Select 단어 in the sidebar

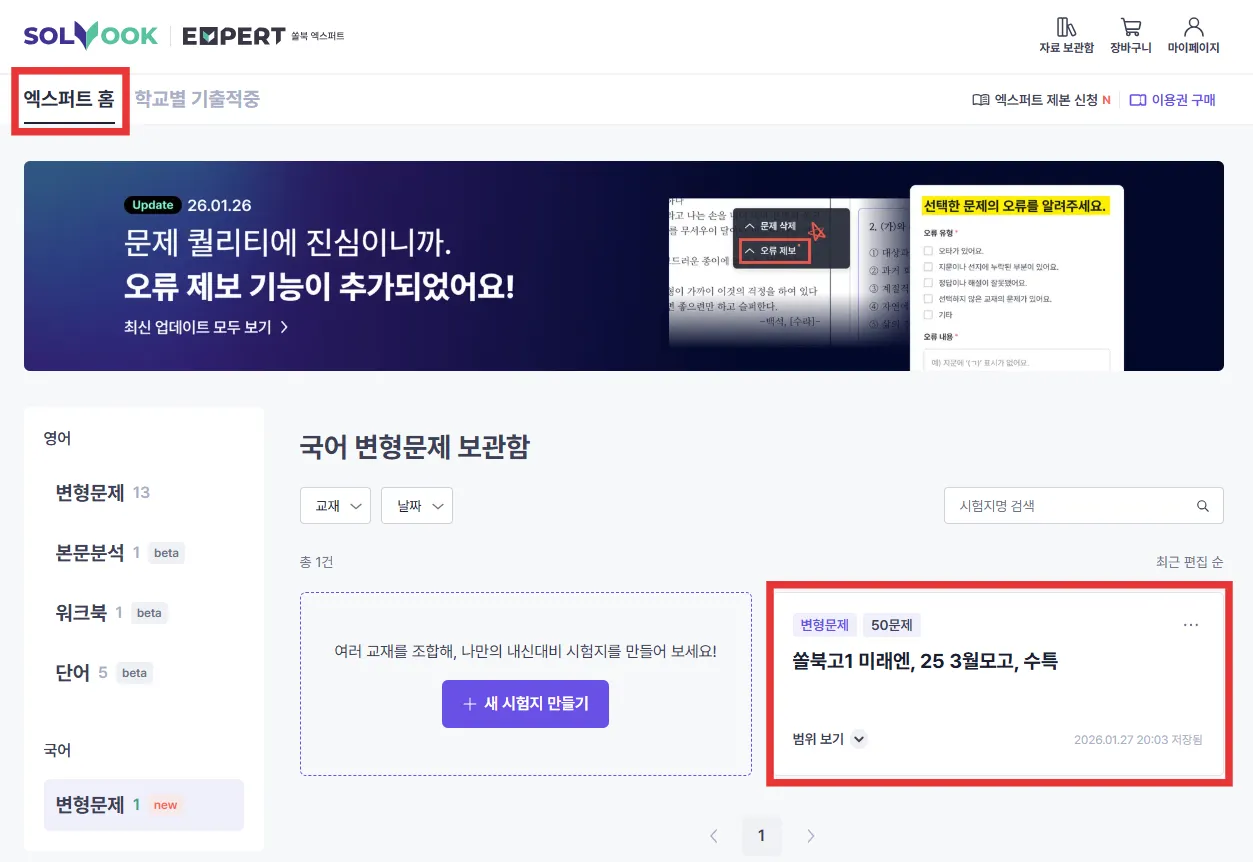click(103, 672)
